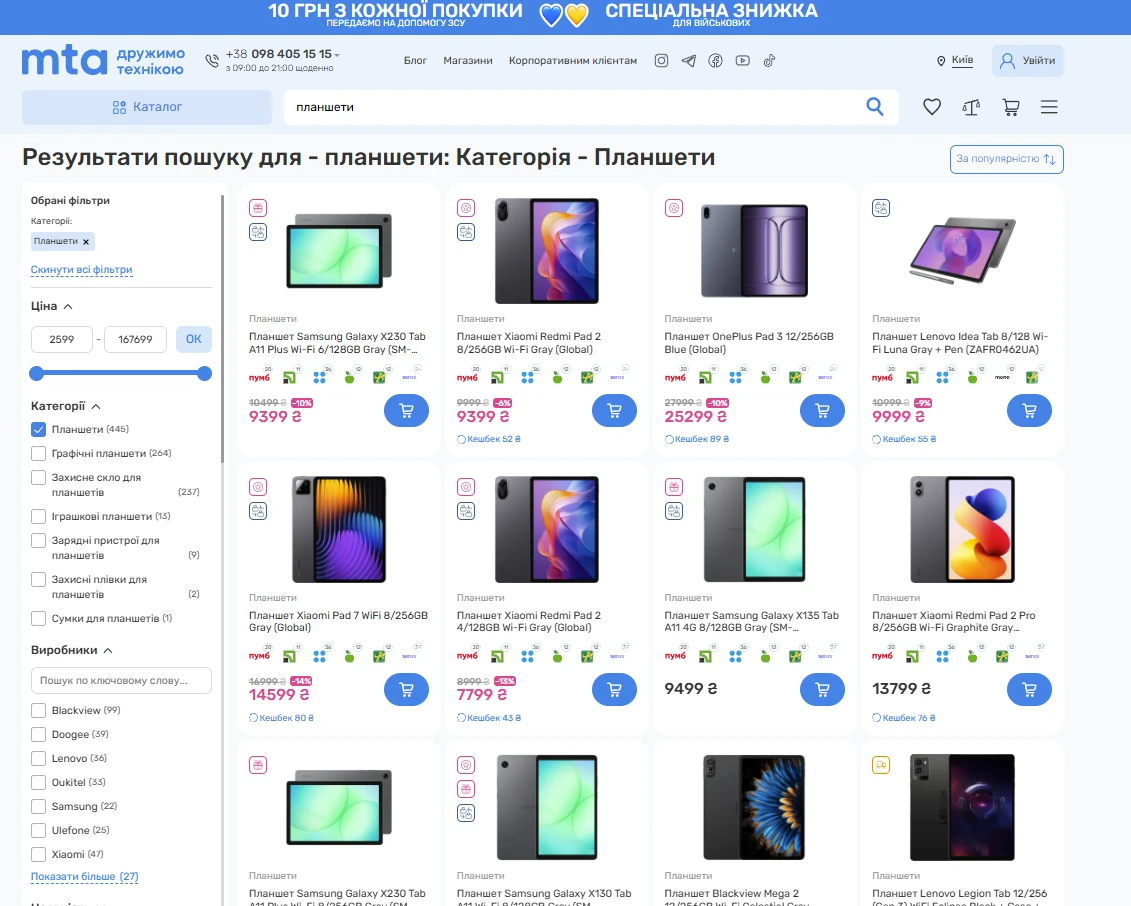Click the phone handset icon
Viewport: 1131px width, 906px height.
(212, 61)
